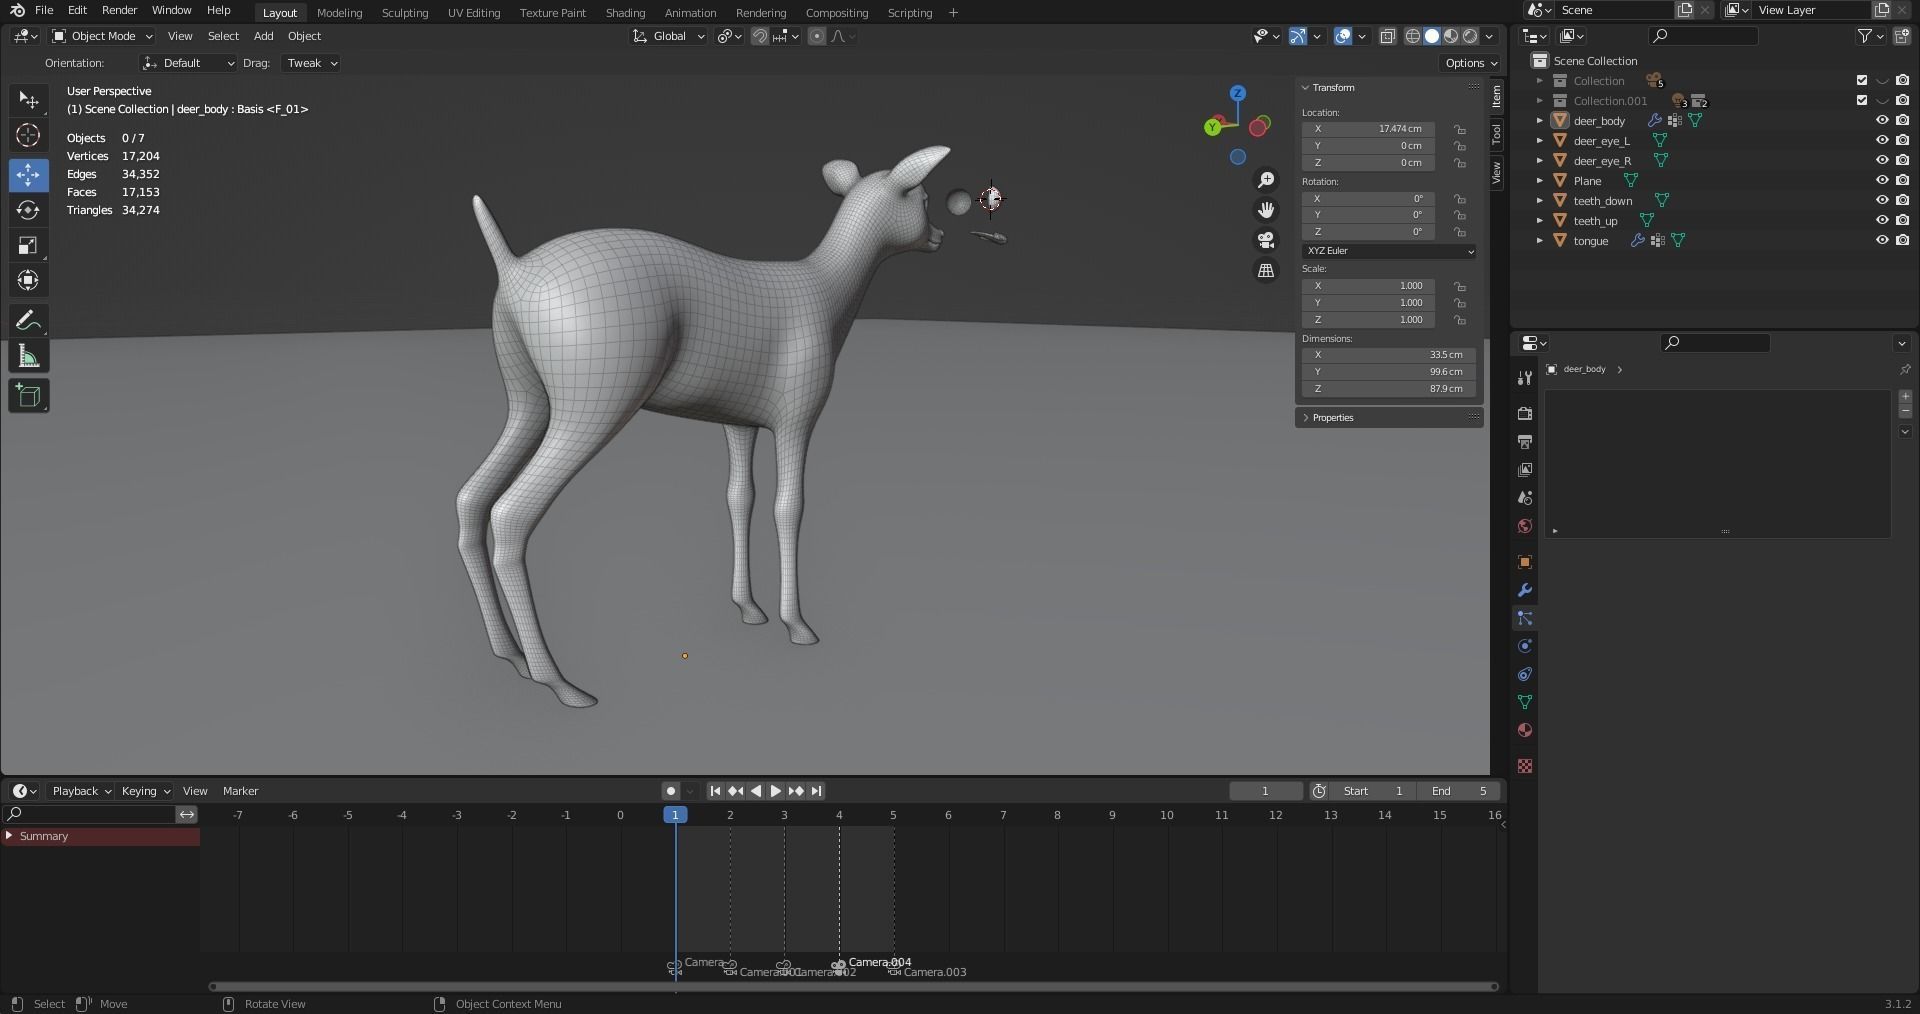Click the Zoom viewport icon
This screenshot has height=1014, width=1920.
point(1266,180)
